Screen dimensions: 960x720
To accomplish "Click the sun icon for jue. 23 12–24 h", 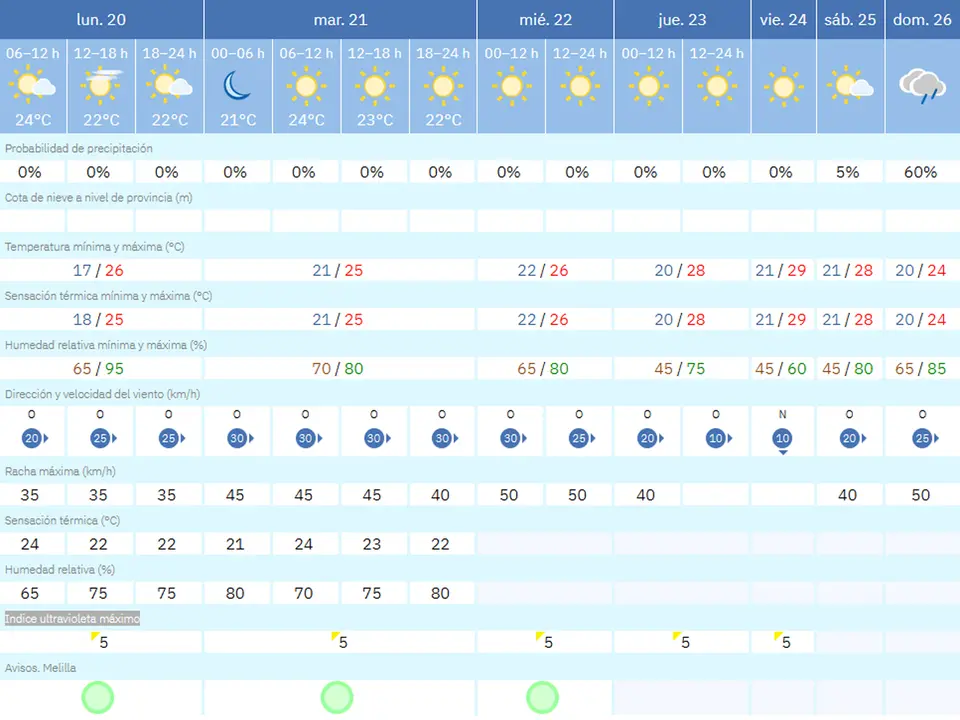I will point(717,86).
